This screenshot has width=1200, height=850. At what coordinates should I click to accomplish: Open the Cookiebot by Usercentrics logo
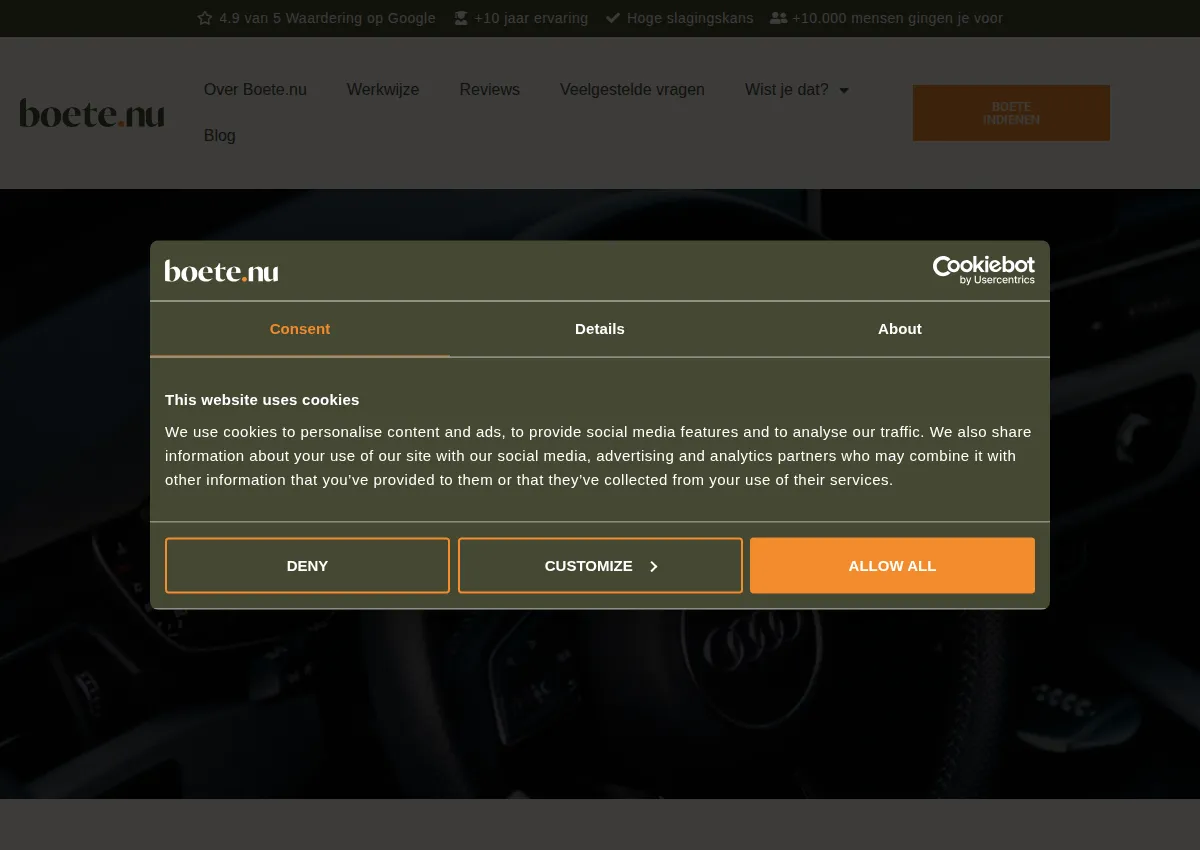[984, 270]
